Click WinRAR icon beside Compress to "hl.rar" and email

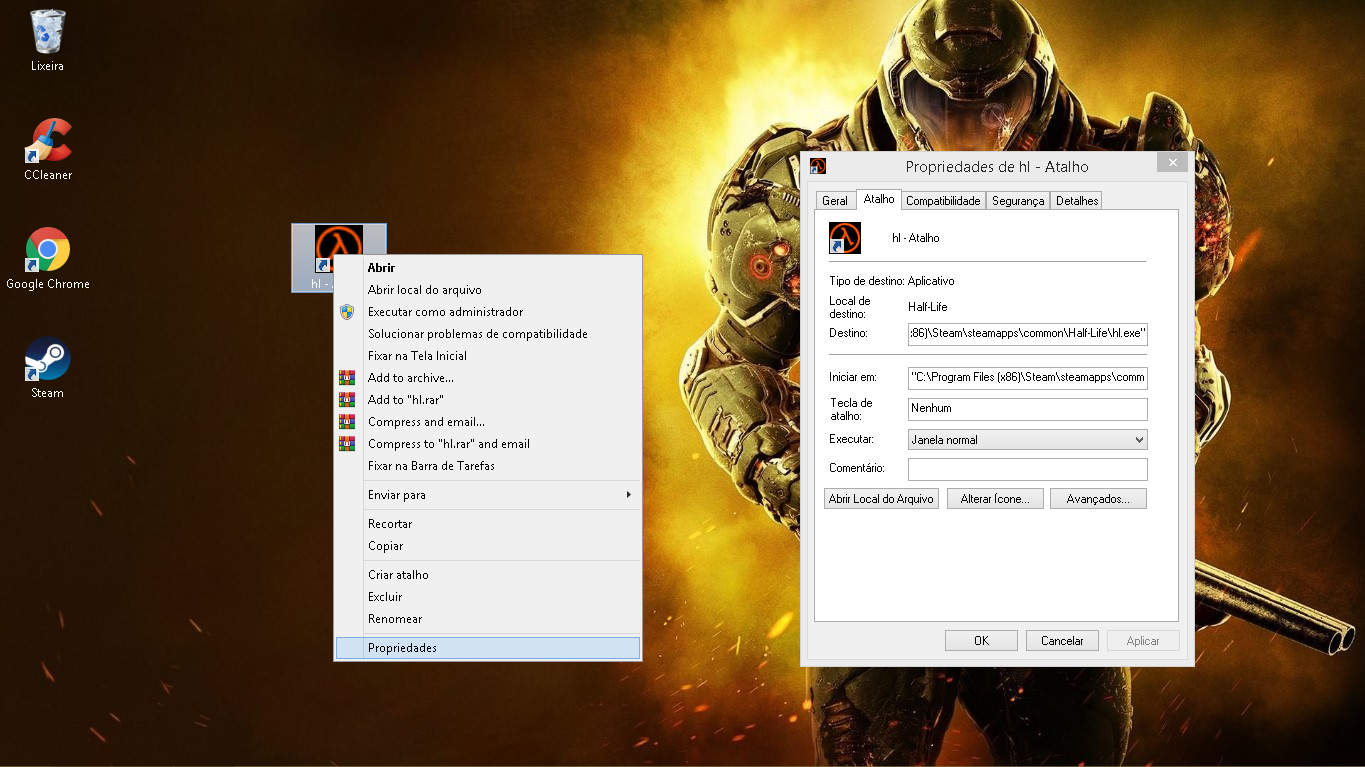pos(347,444)
